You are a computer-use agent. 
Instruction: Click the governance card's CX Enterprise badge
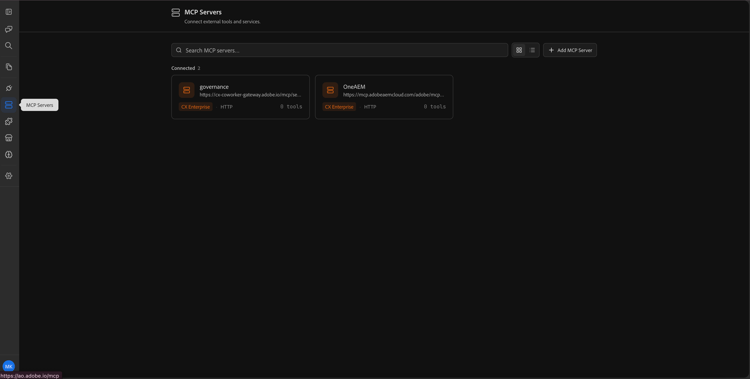tap(196, 107)
